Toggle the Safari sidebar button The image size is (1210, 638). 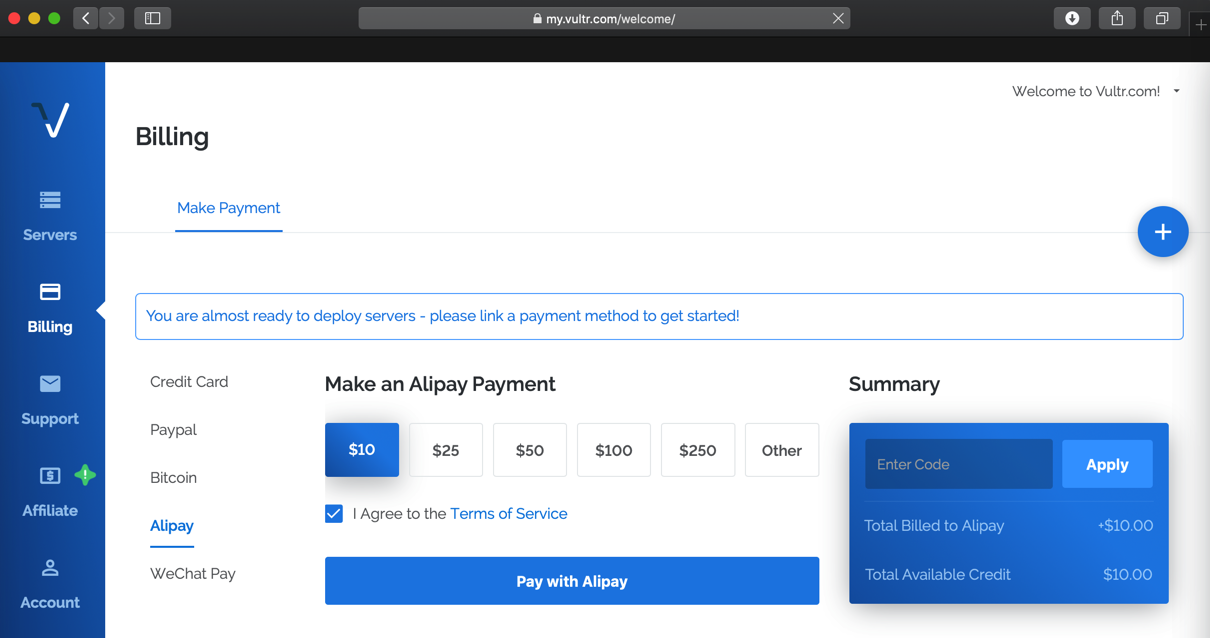point(153,18)
